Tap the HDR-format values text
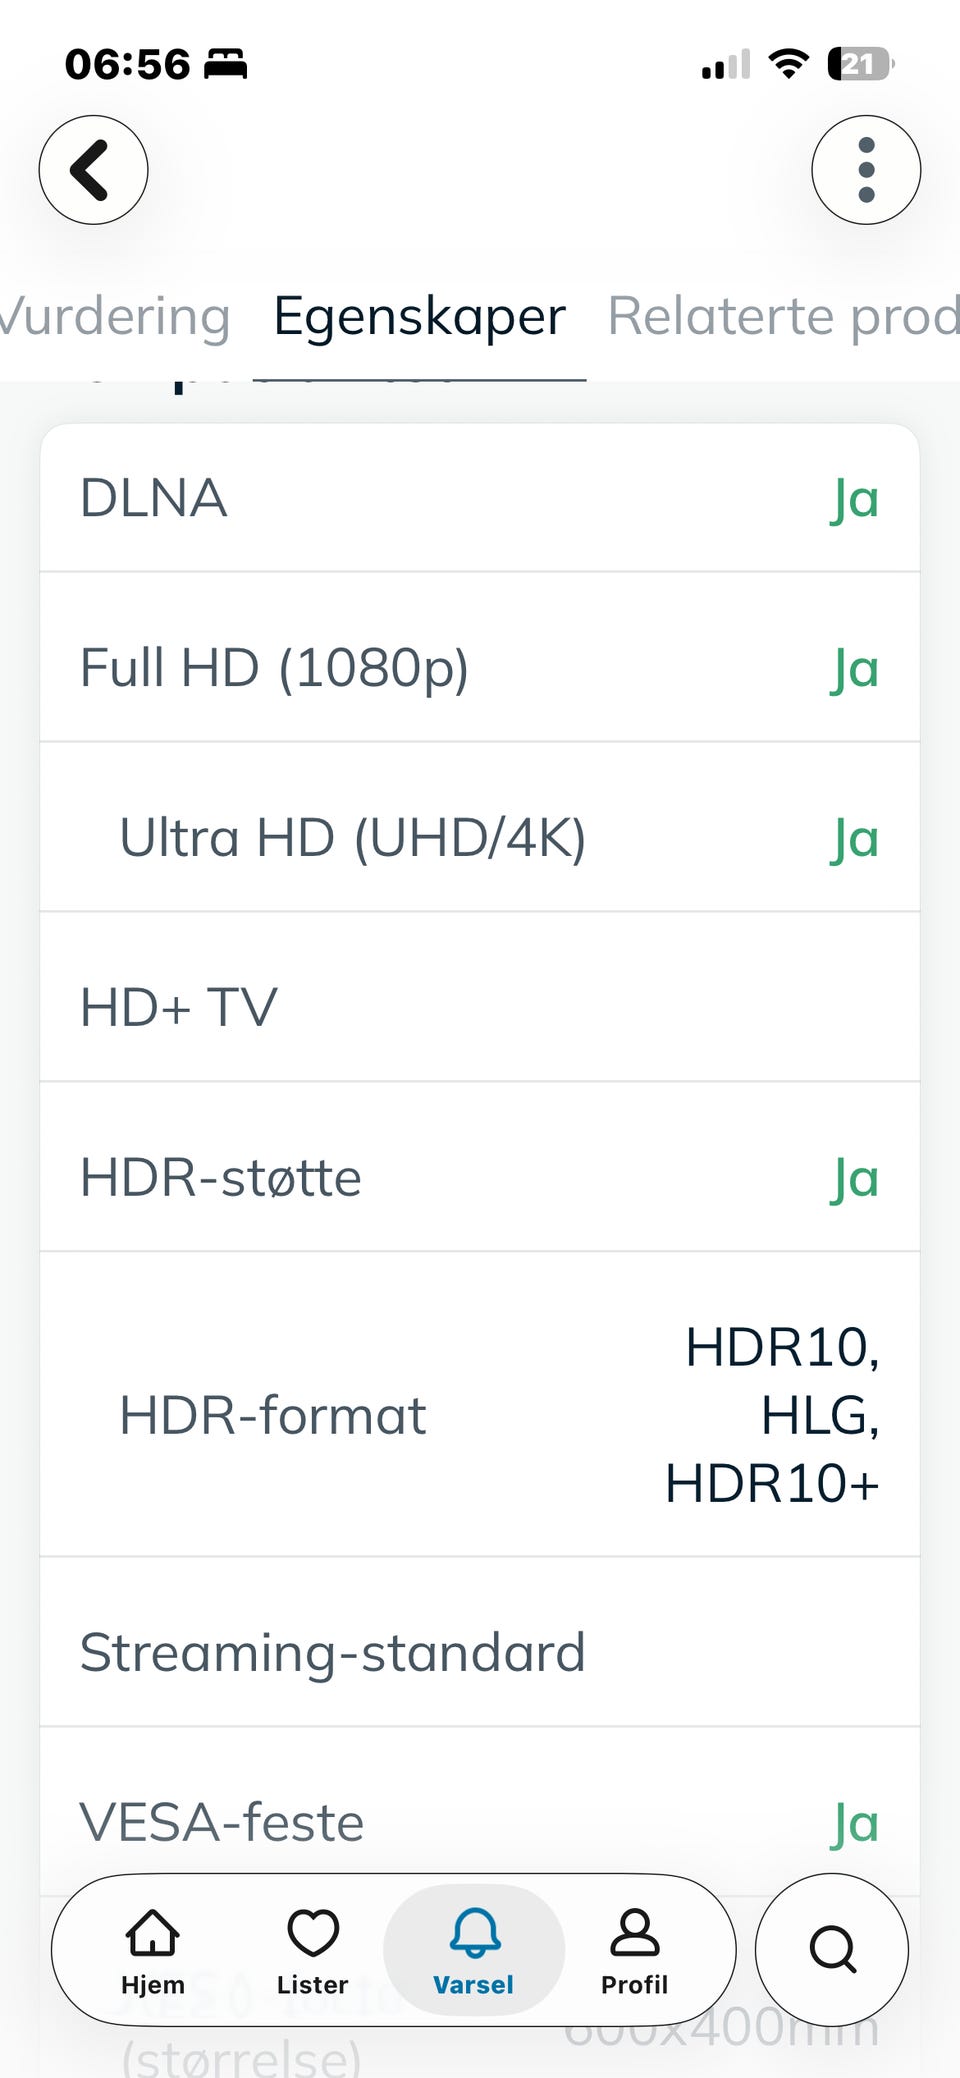The height and width of the screenshot is (2078, 960). [773, 1414]
